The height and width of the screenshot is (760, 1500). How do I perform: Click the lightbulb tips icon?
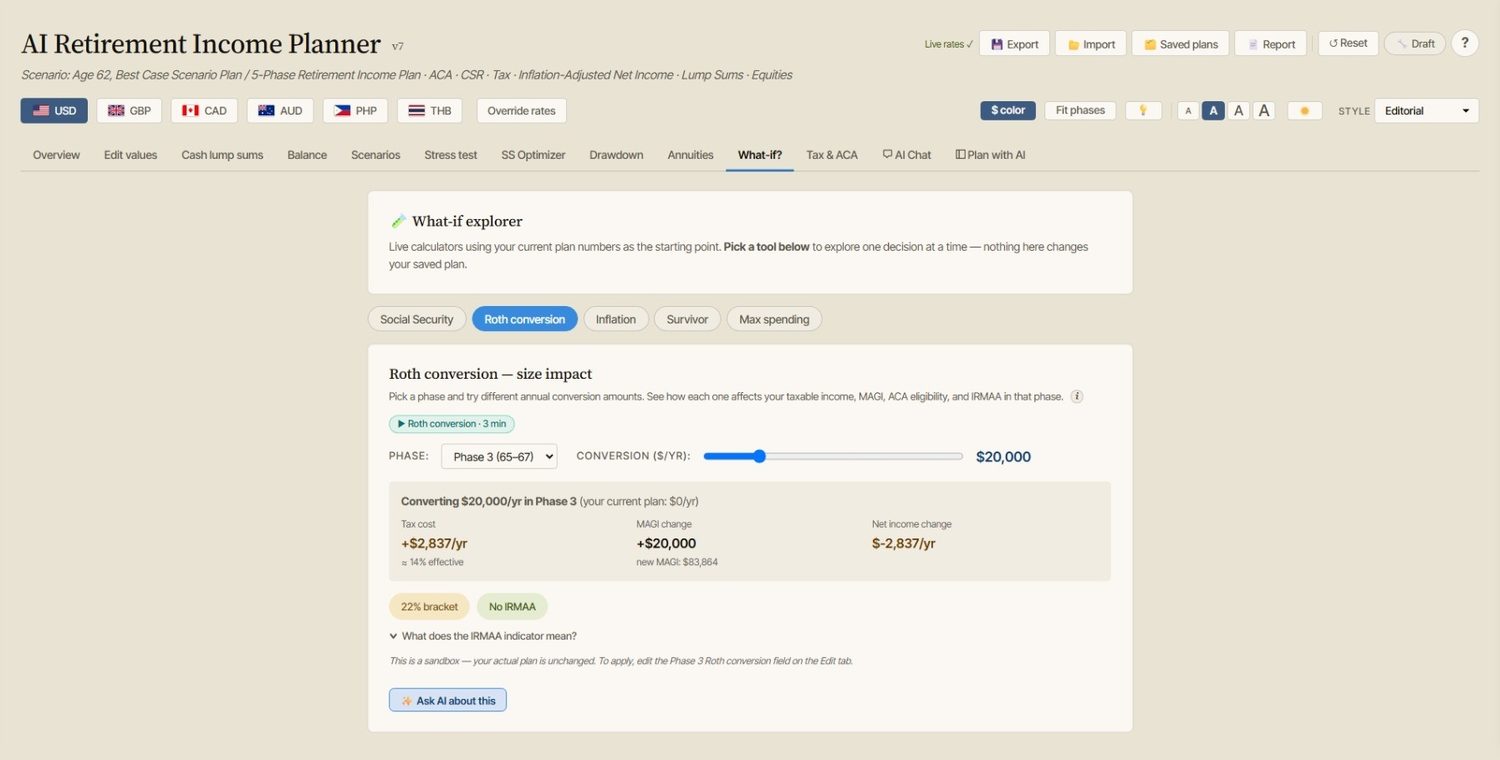tap(1143, 110)
